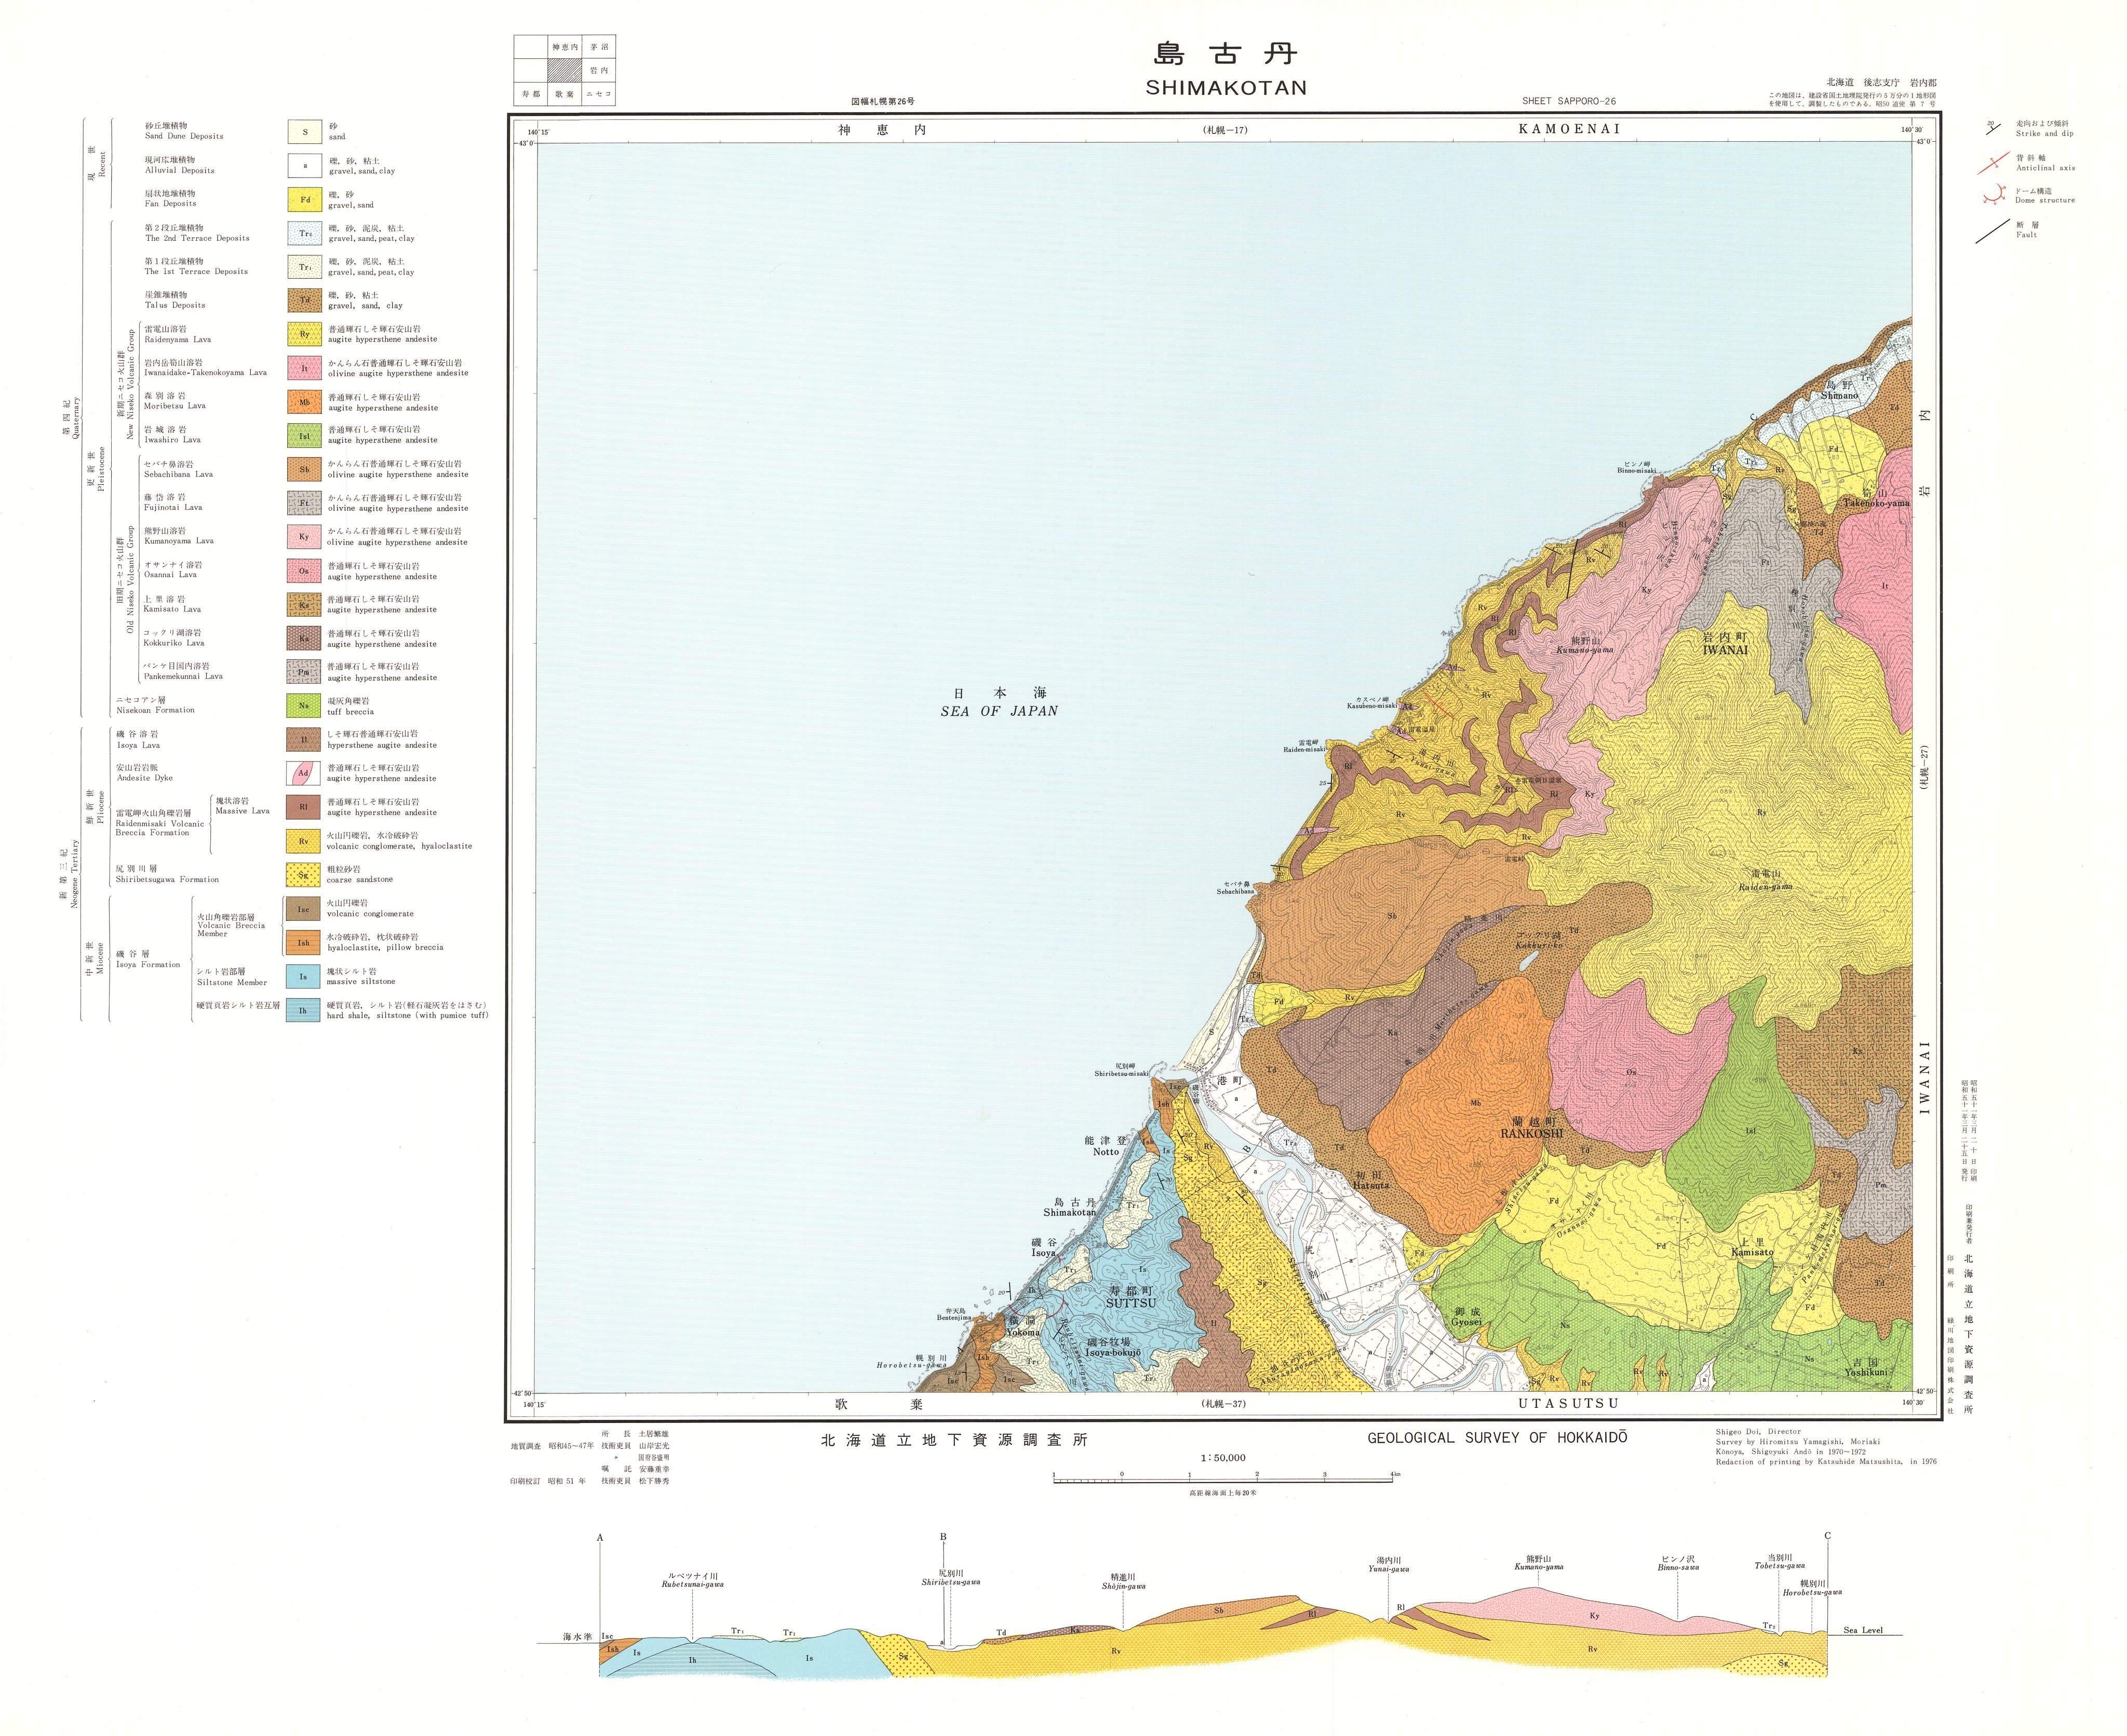
Task: Click the section marker B on the profile
Action: coord(942,1537)
